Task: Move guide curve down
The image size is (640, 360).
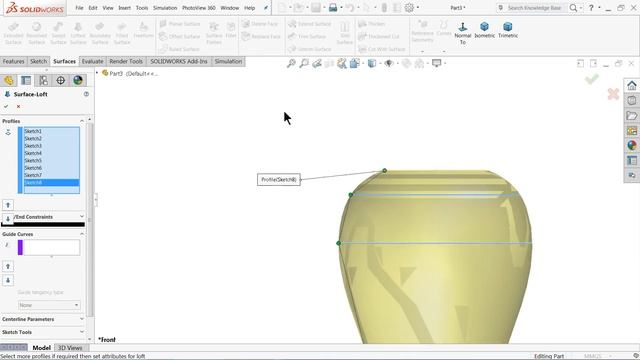Action: pos(8,280)
